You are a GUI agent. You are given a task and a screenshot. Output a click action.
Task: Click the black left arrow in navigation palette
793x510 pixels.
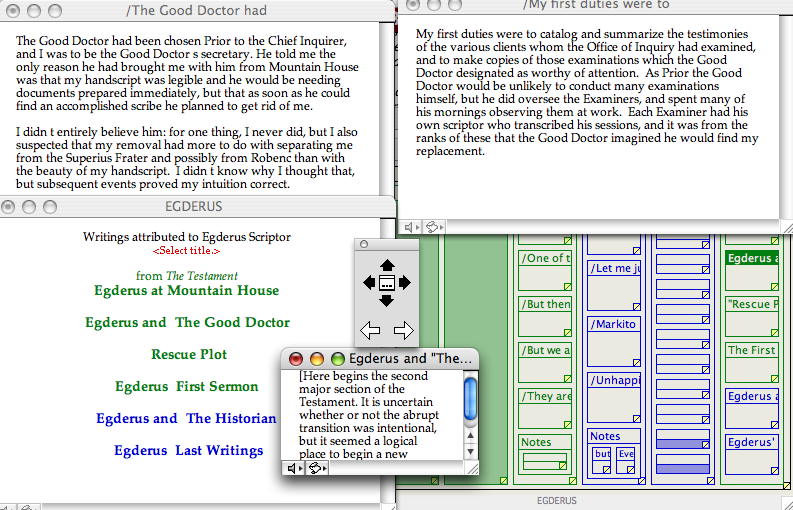[369, 283]
